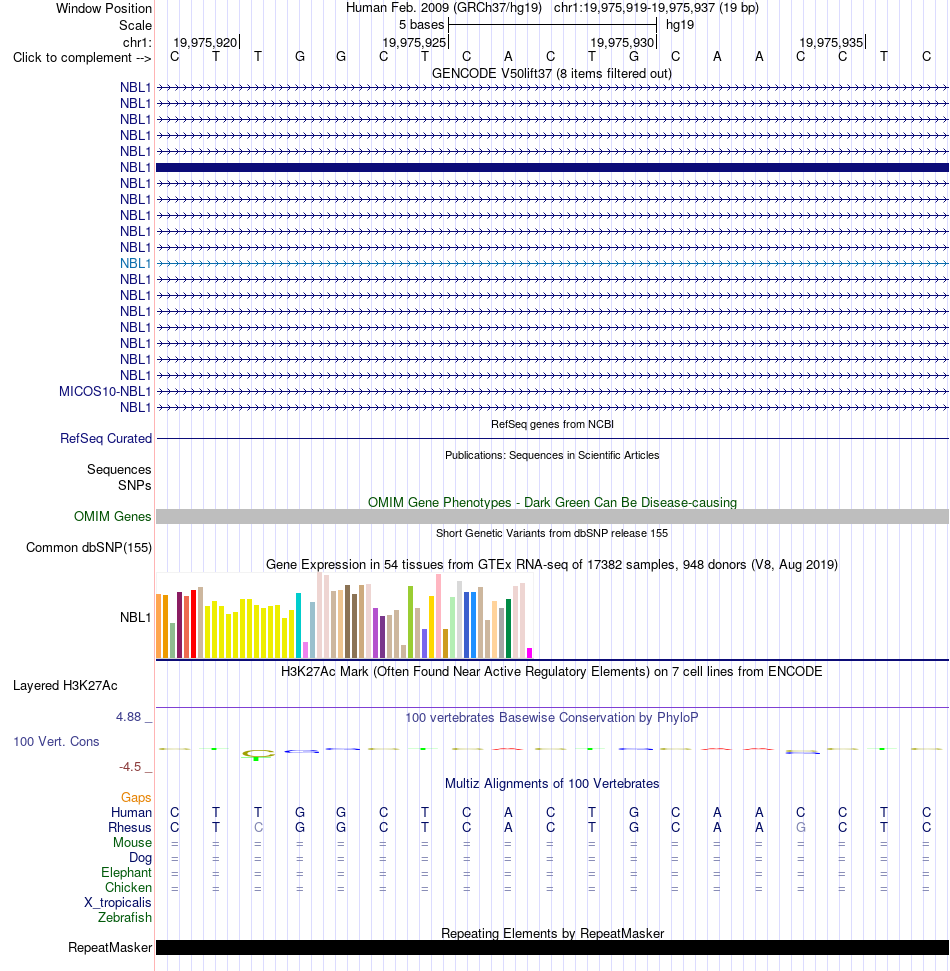This screenshot has width=950, height=971.
Task: Click the yellow-green PhyloP loop
Action: (x=258, y=754)
